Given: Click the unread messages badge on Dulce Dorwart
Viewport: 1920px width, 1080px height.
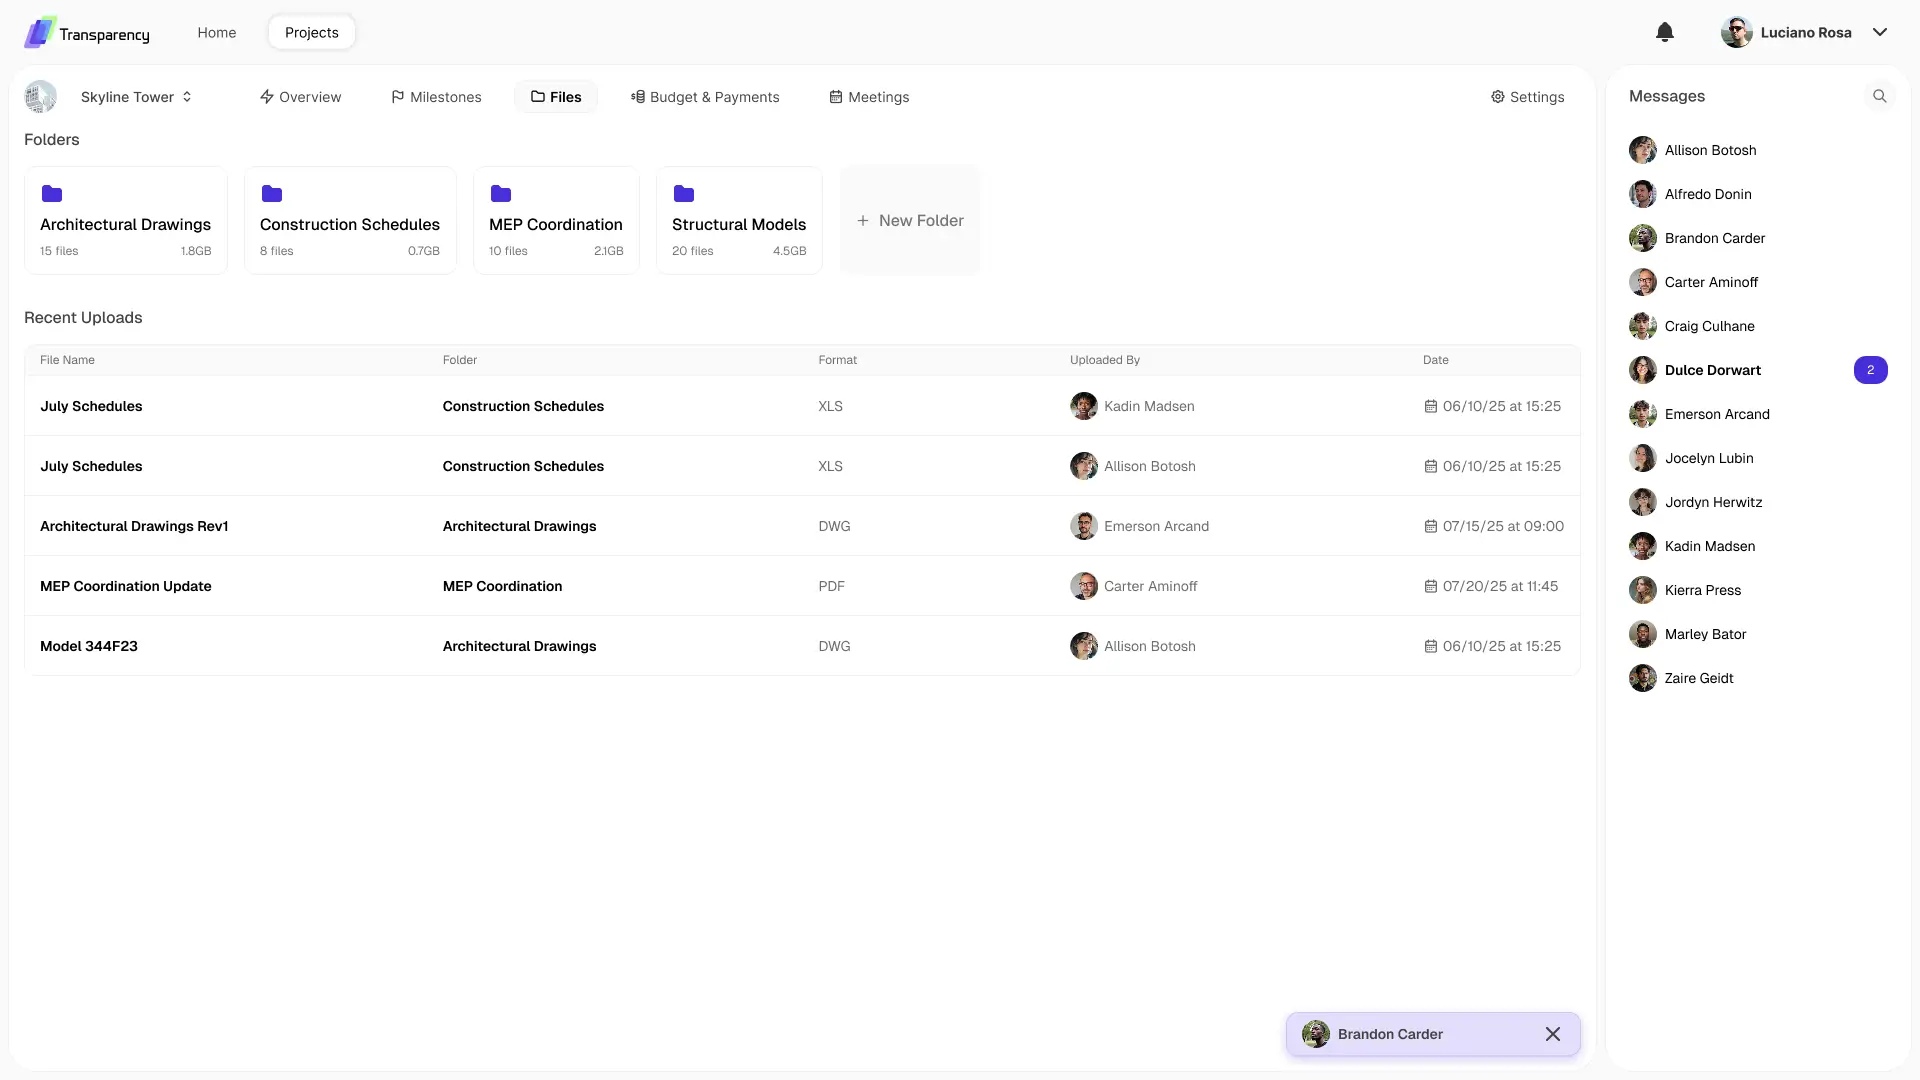Looking at the screenshot, I should 1871,370.
